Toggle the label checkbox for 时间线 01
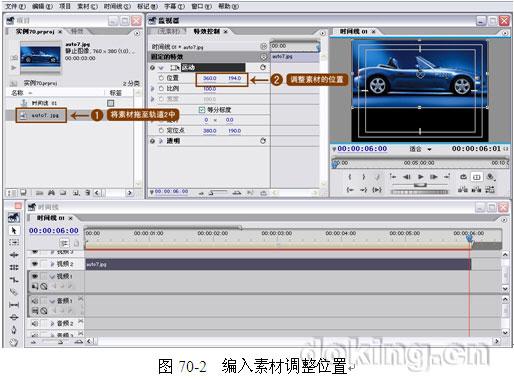514x380 pixels. click(111, 103)
